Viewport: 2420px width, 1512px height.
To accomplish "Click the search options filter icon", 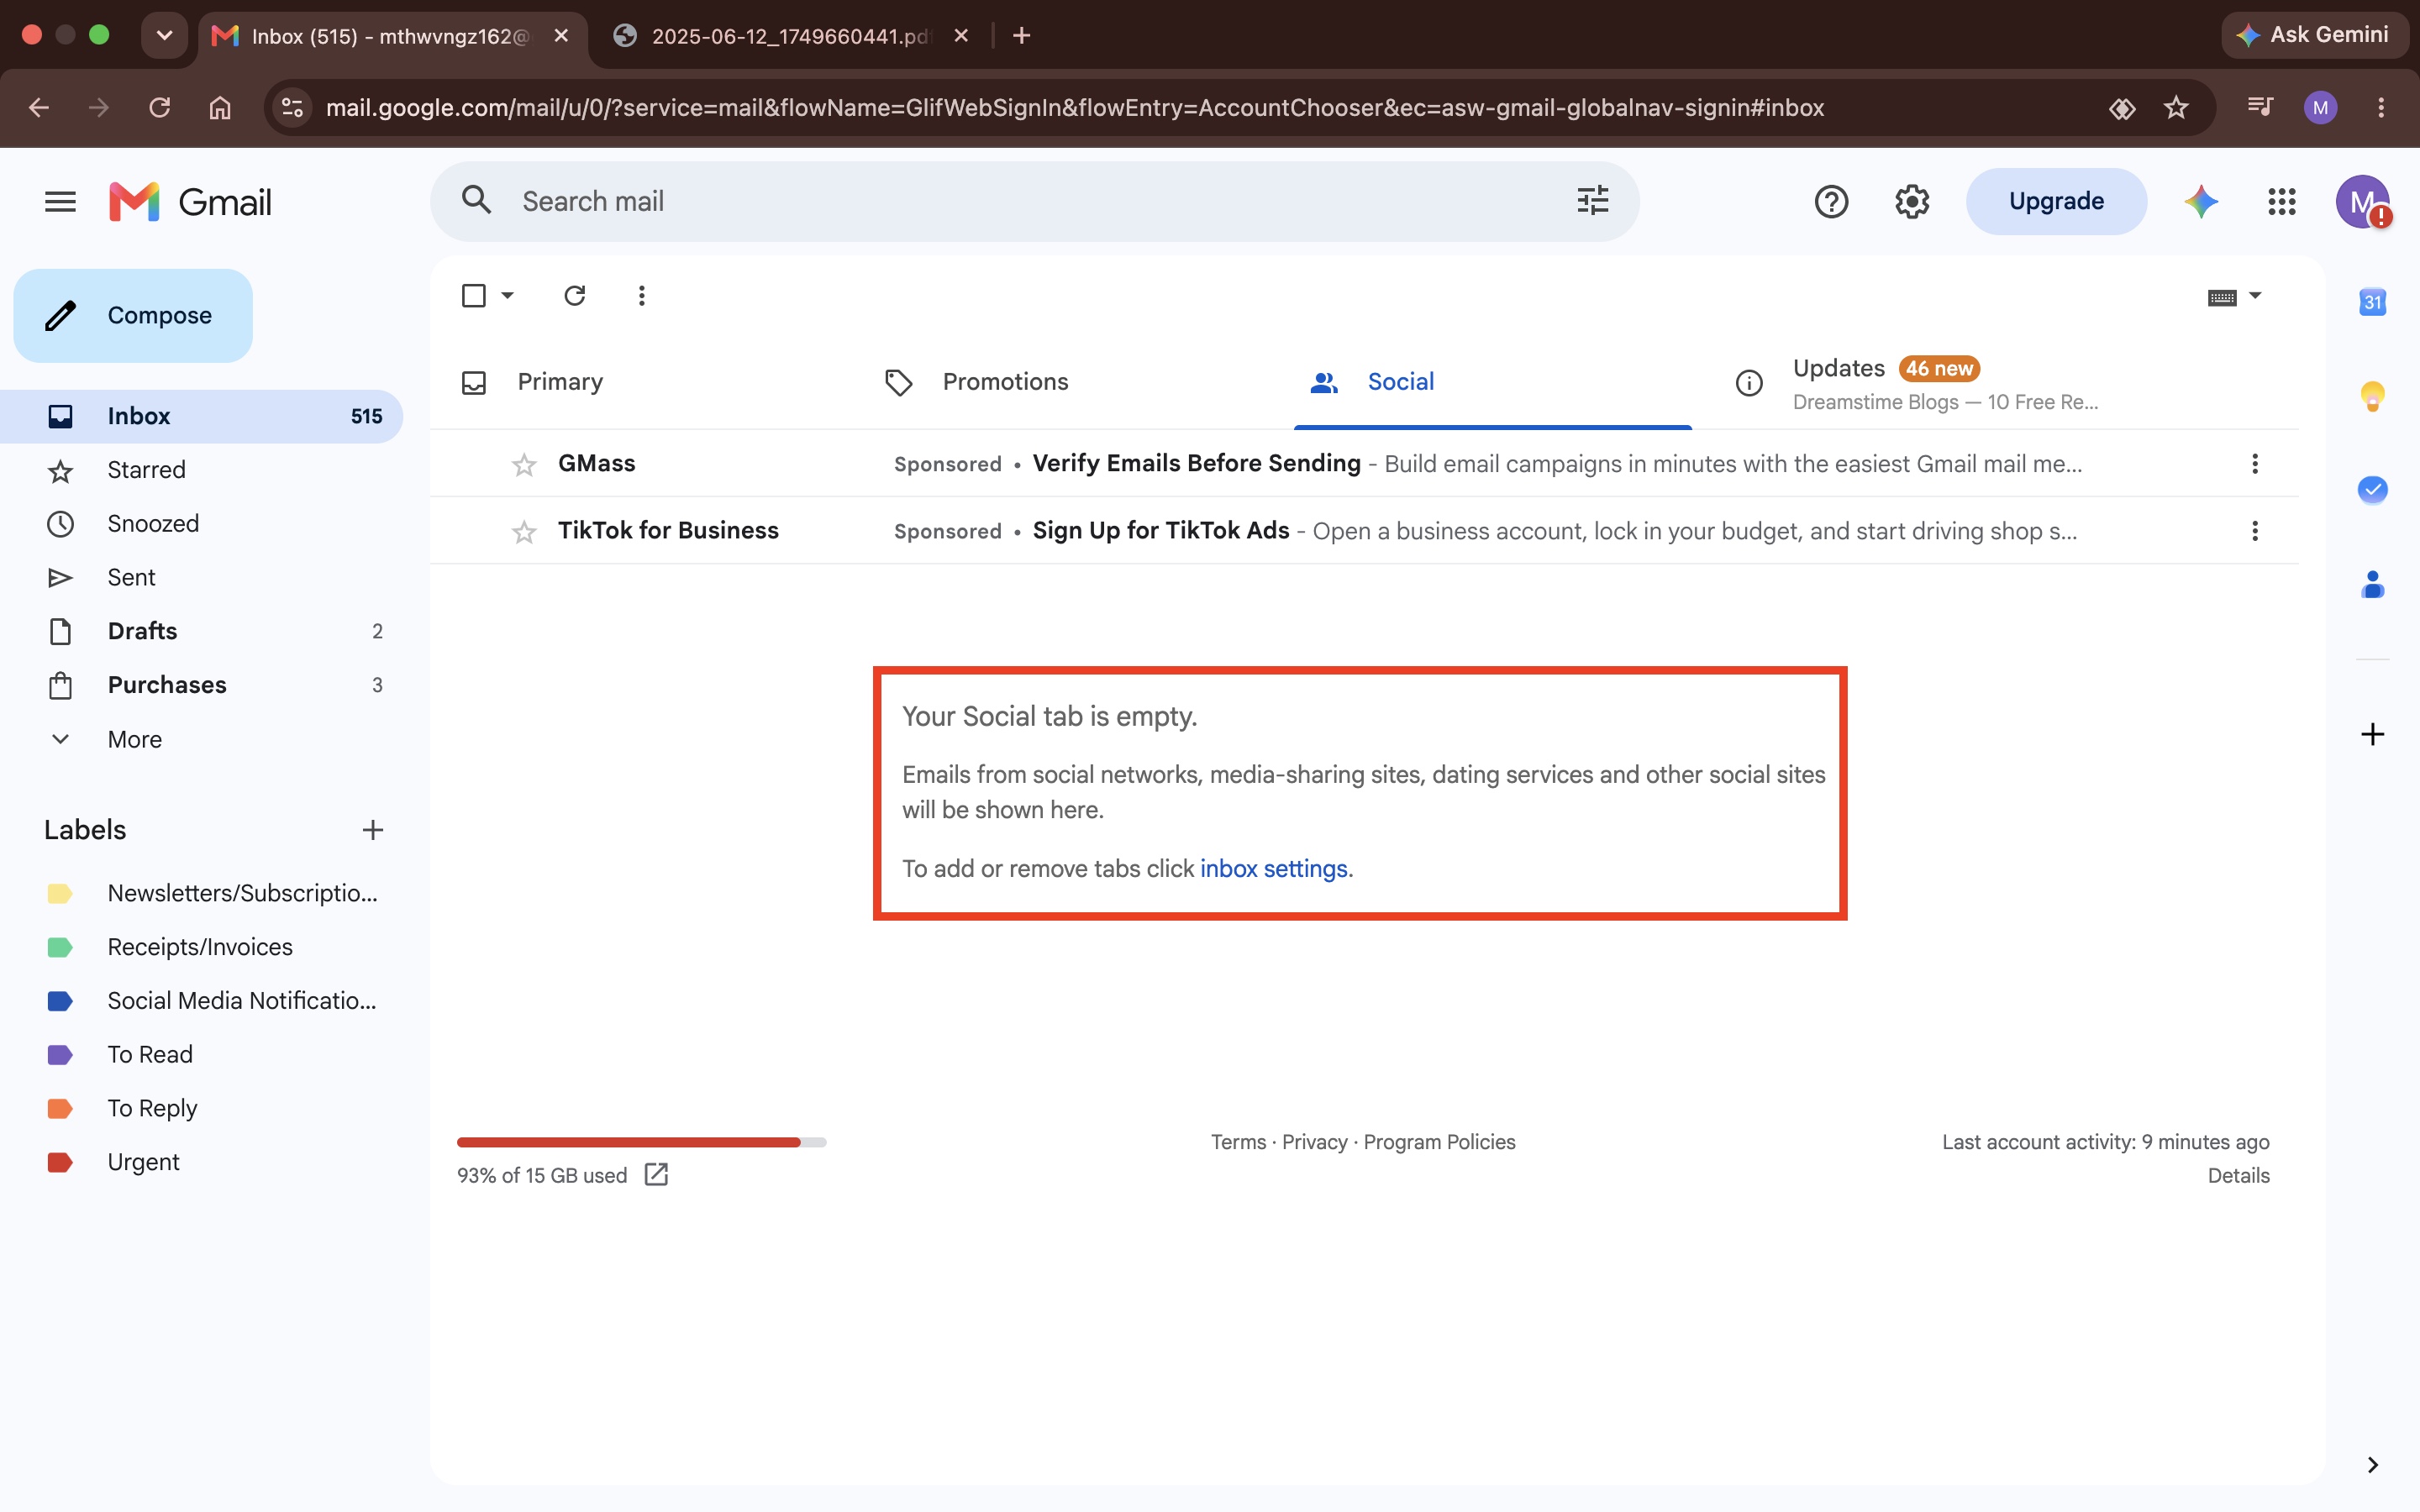I will [x=1592, y=201].
